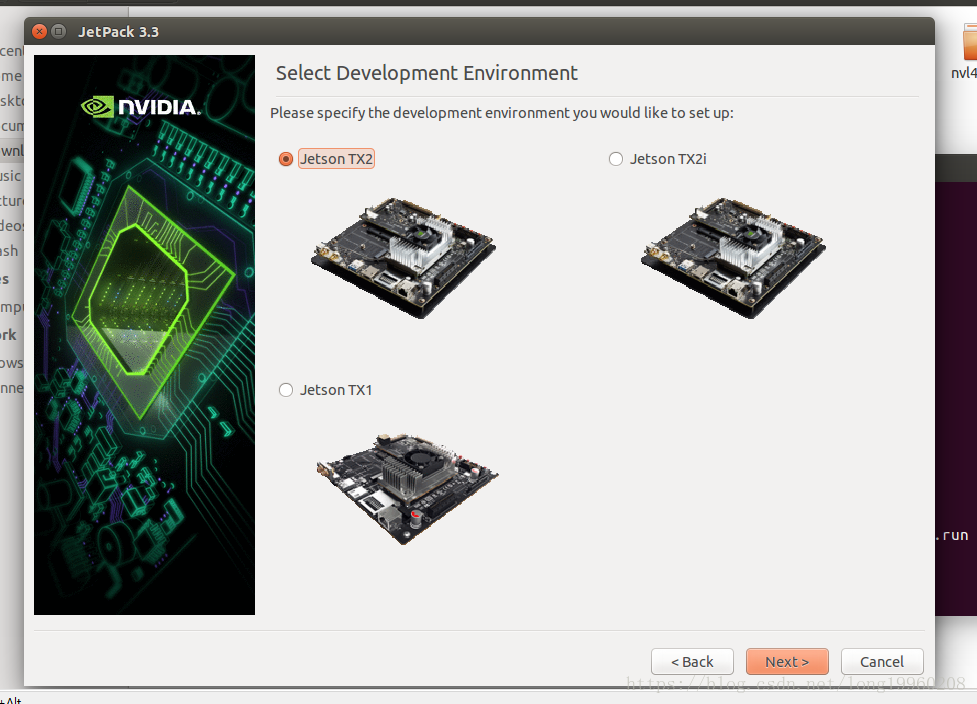
Task: Cancel the JetPack installer
Action: (882, 662)
